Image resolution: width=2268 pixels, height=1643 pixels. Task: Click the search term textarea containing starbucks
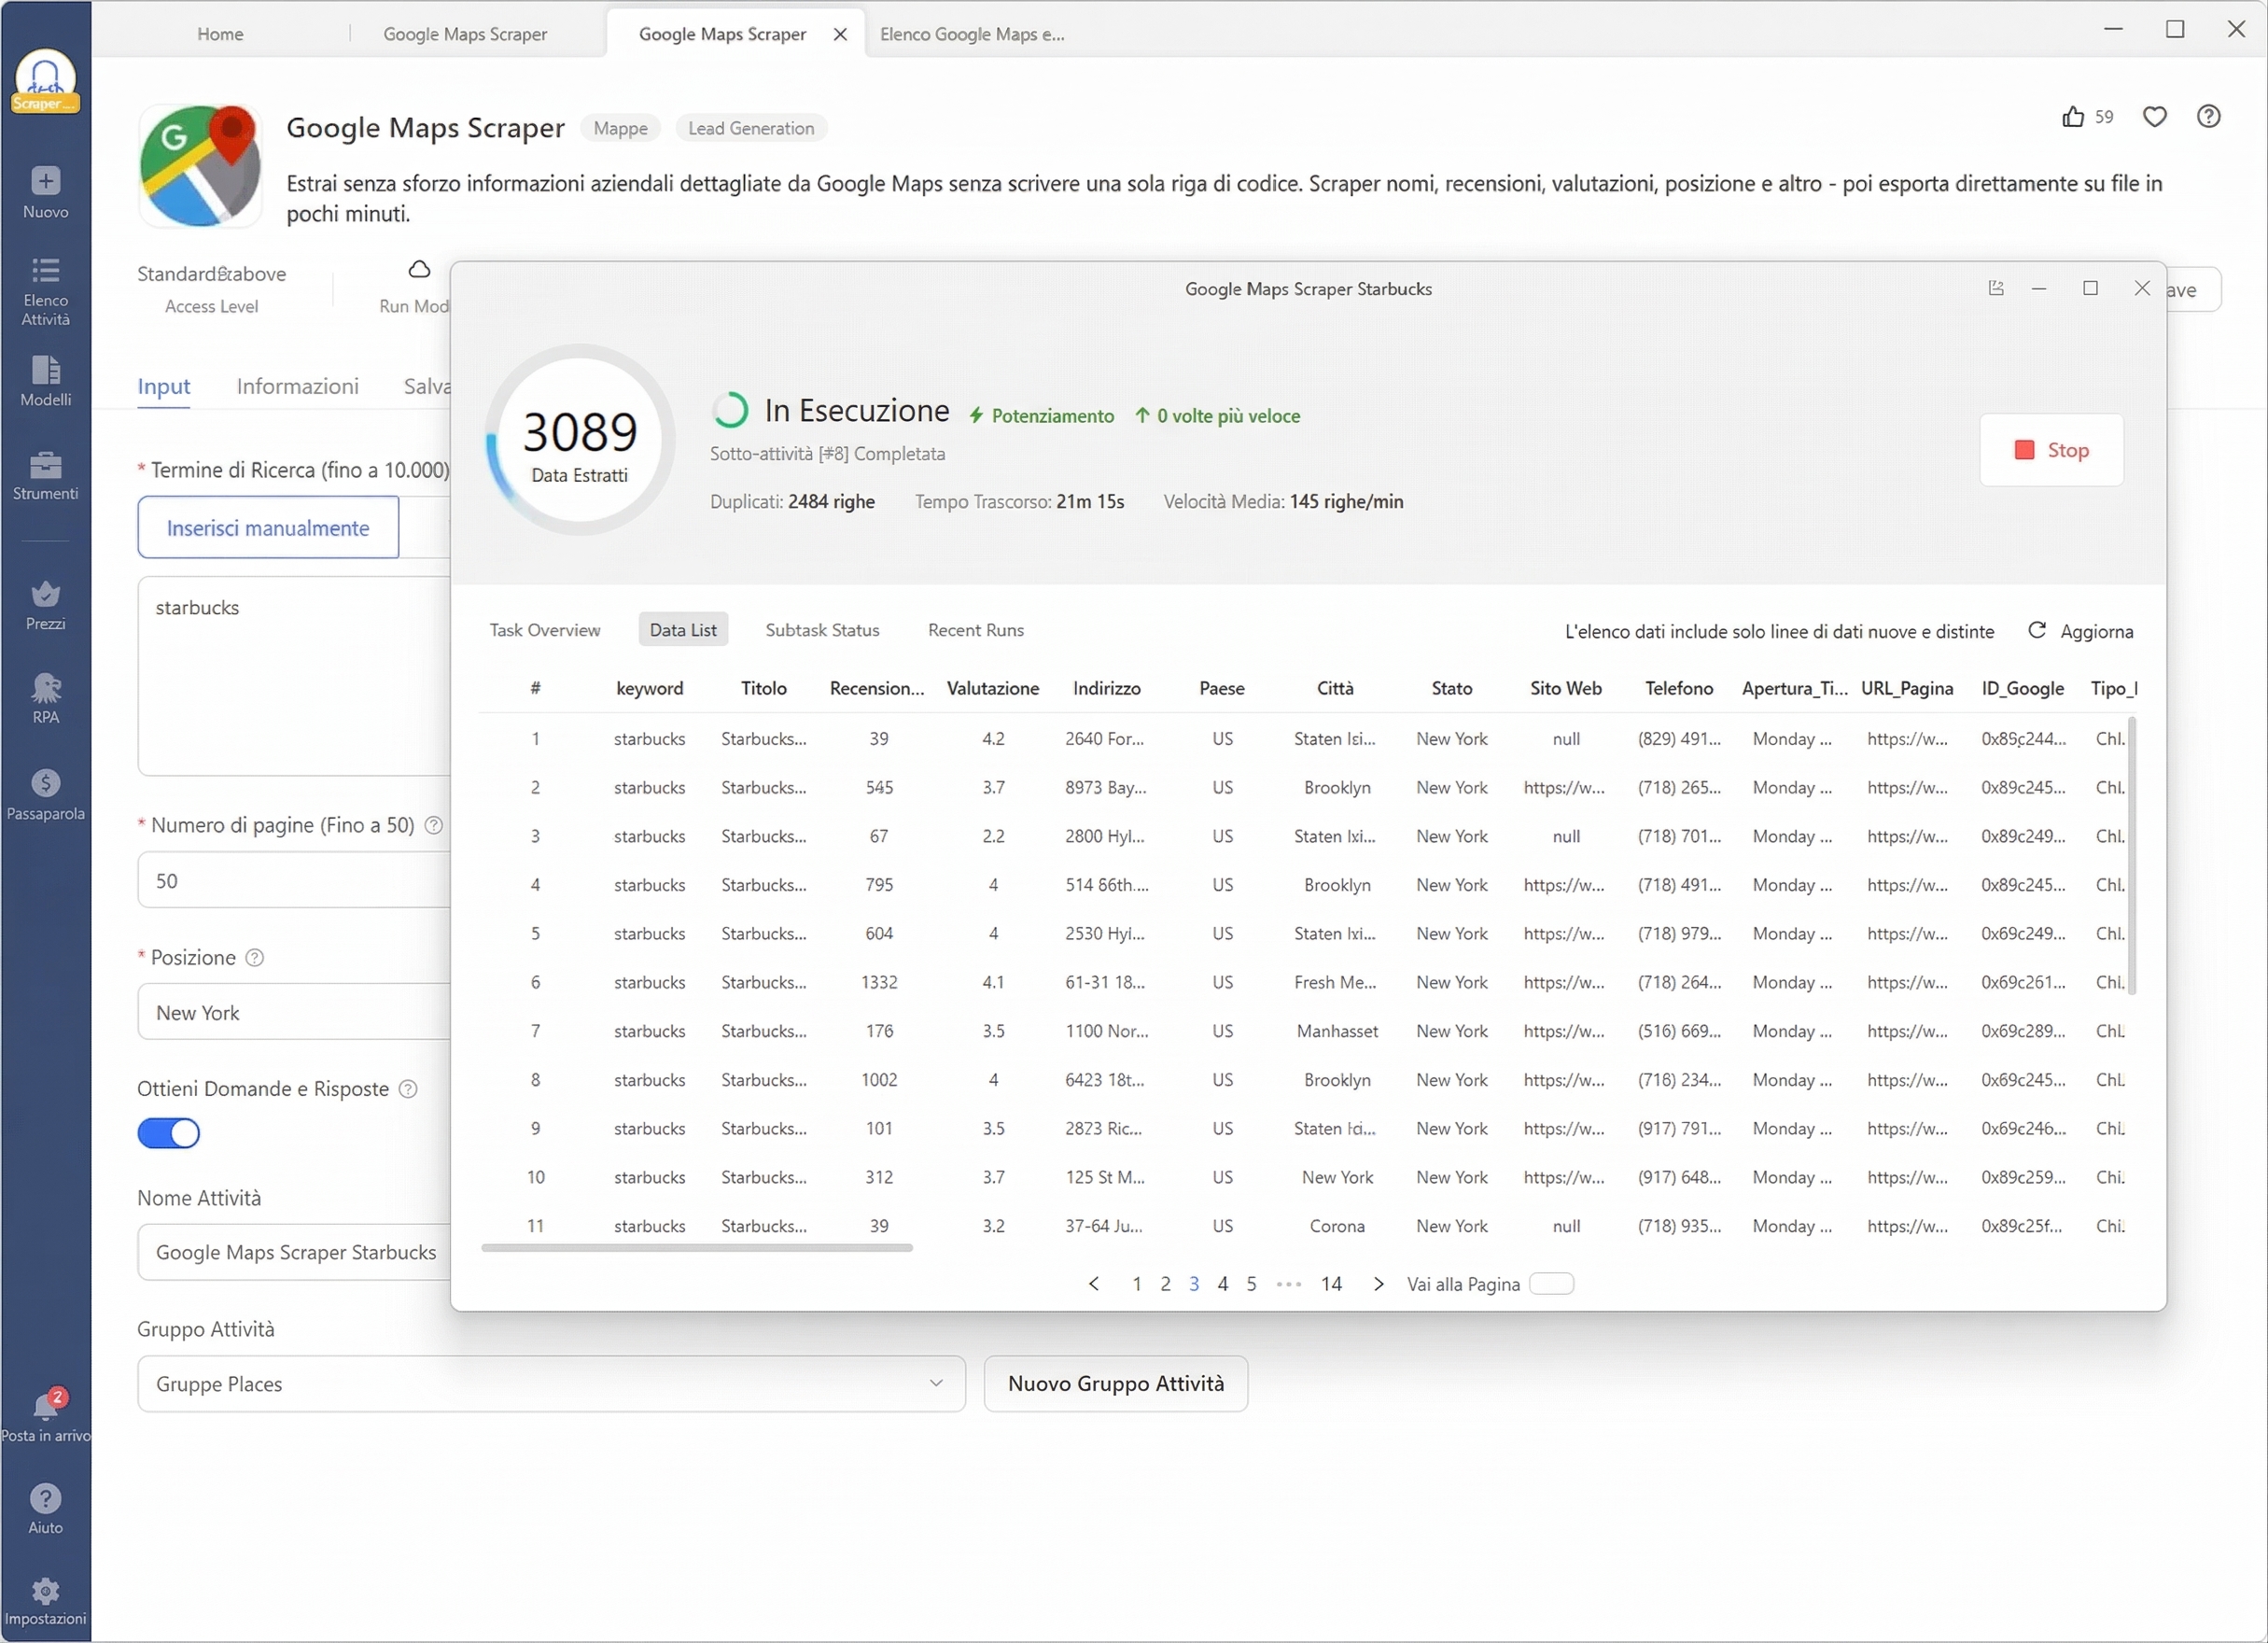[294, 676]
